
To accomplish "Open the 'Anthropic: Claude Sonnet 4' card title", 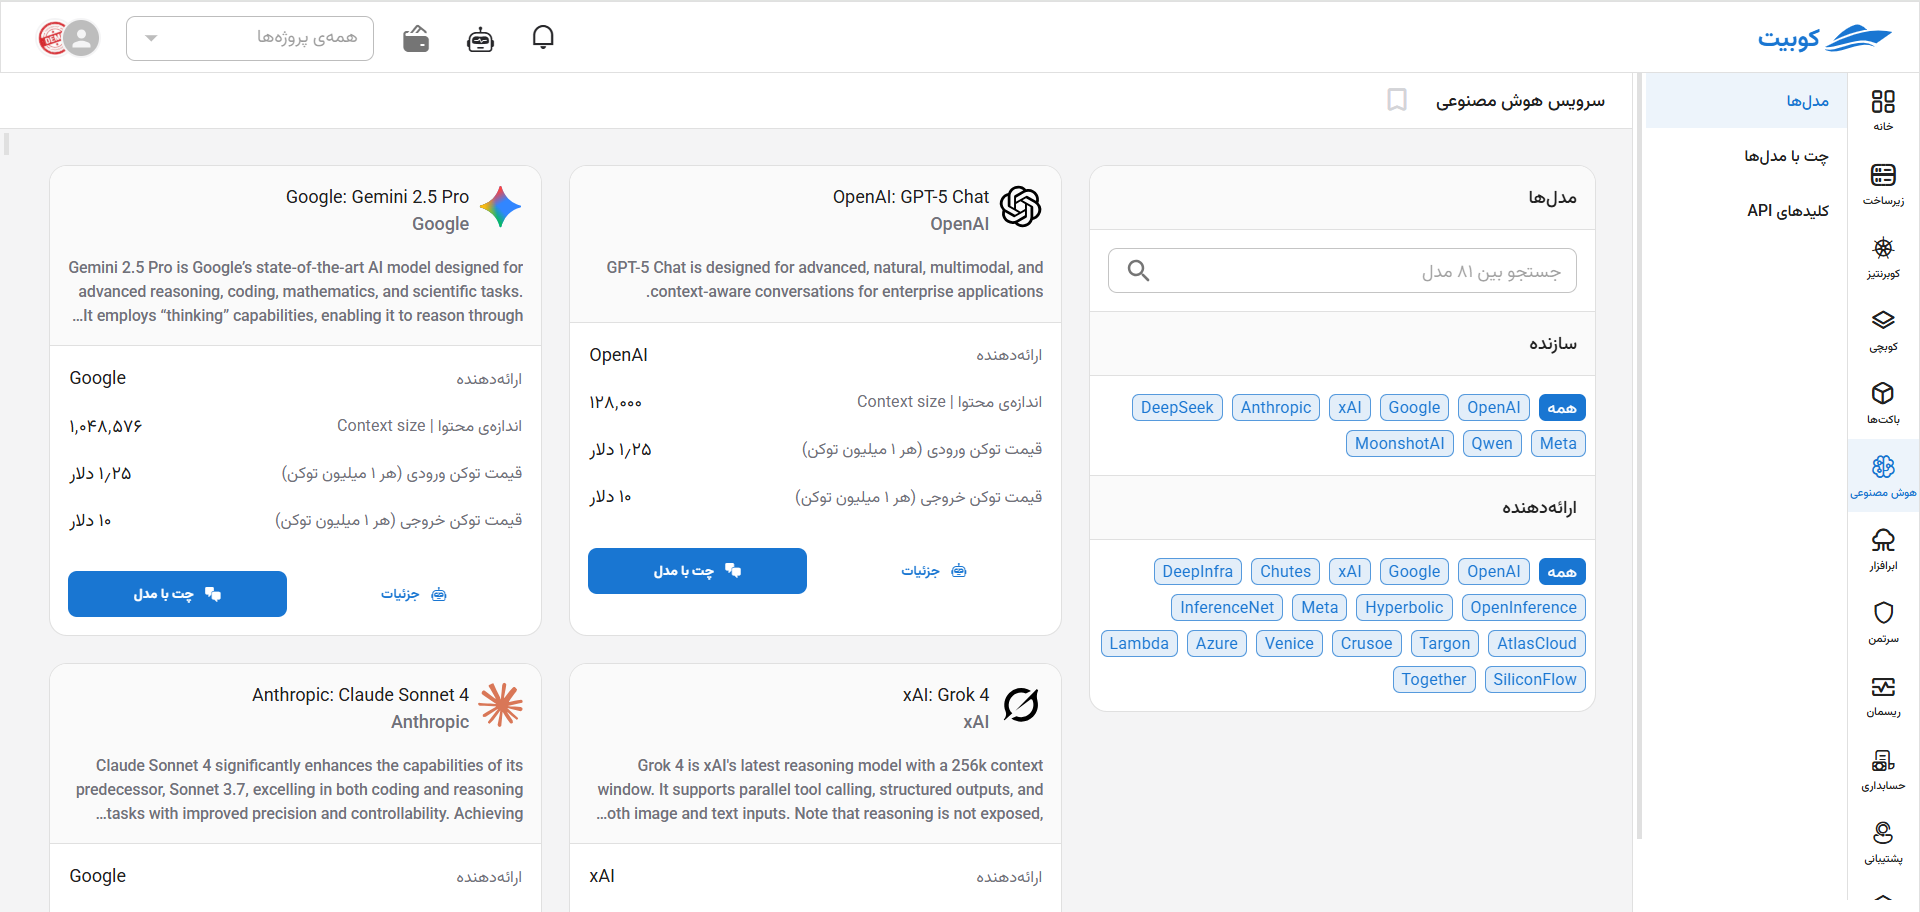I will (360, 694).
